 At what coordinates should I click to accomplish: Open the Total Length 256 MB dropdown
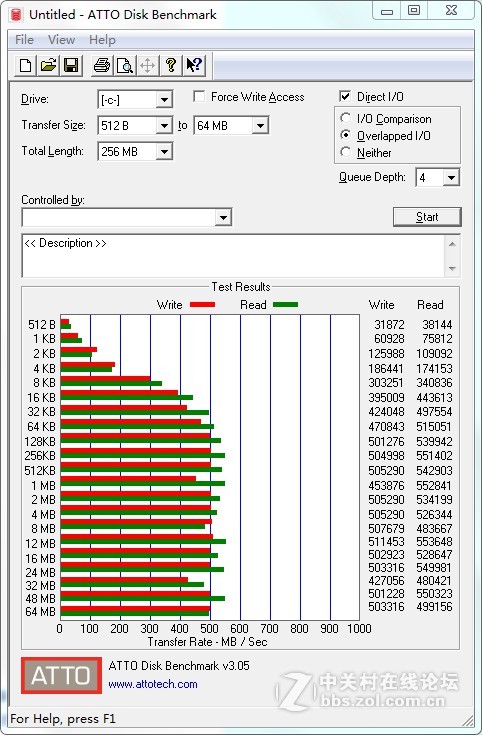click(164, 151)
